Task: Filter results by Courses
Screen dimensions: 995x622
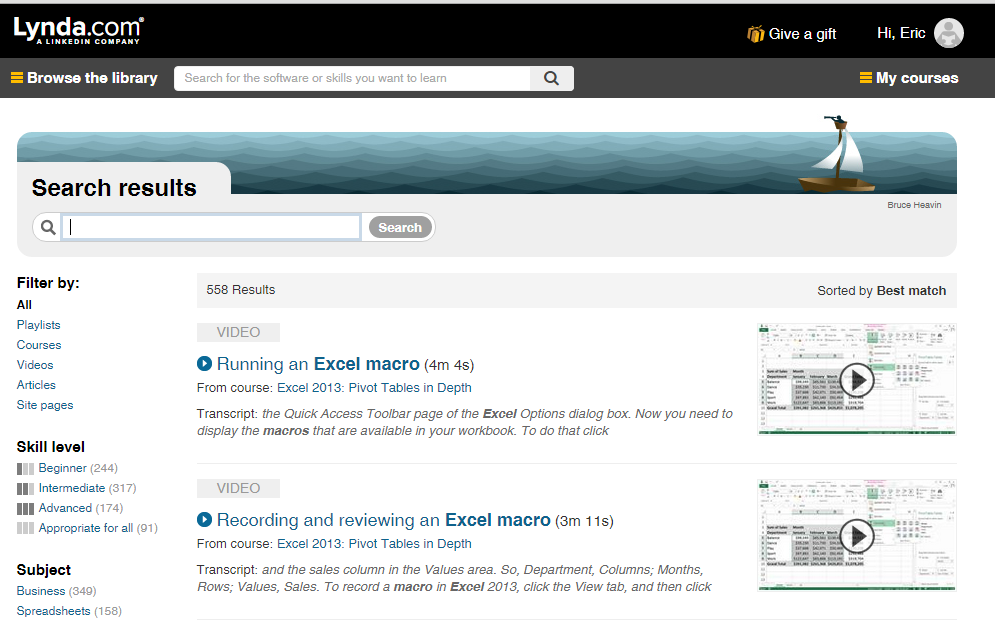Action: coord(39,345)
